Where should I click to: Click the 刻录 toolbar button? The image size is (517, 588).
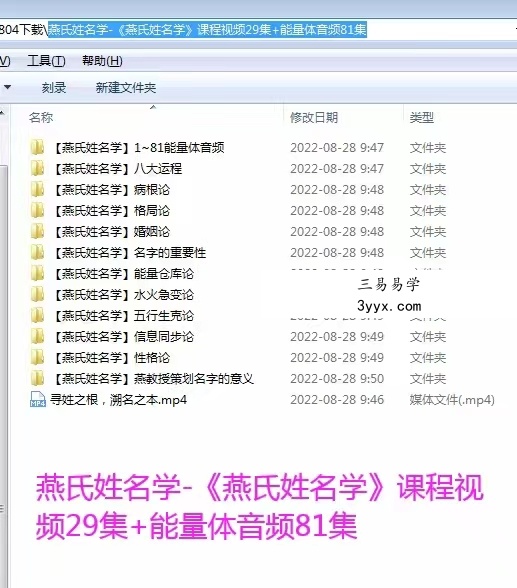click(54, 88)
